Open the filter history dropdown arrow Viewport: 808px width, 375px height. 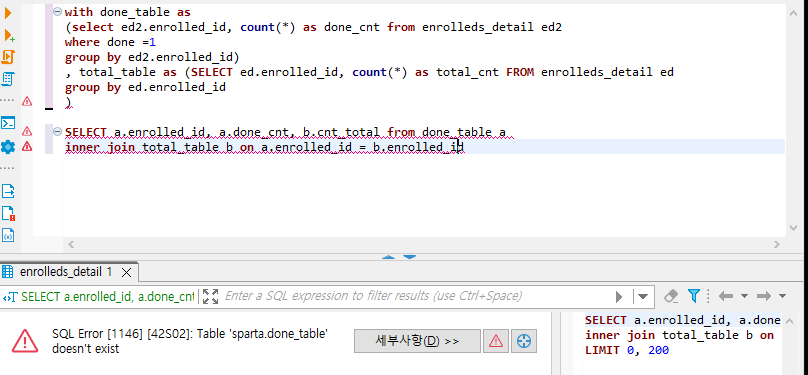[x=643, y=297]
